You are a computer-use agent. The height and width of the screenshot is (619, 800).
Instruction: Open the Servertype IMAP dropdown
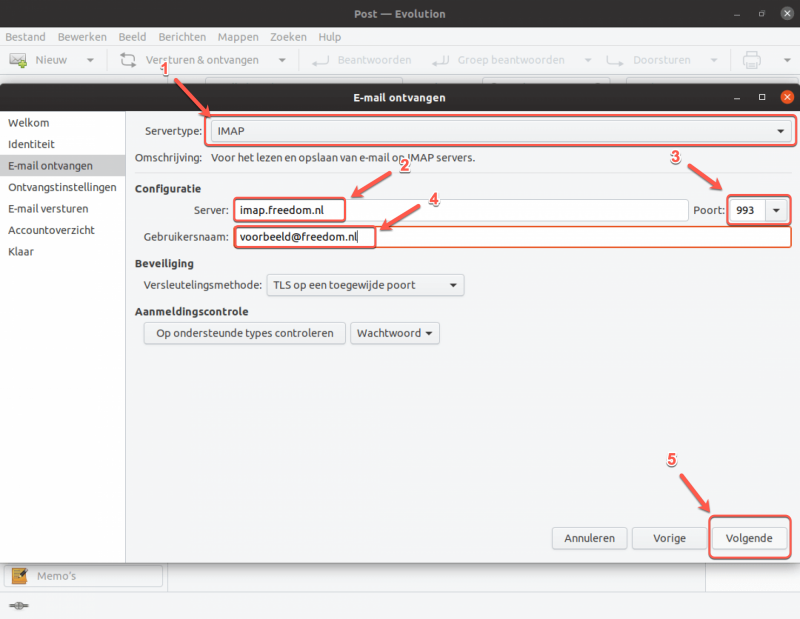coord(501,131)
